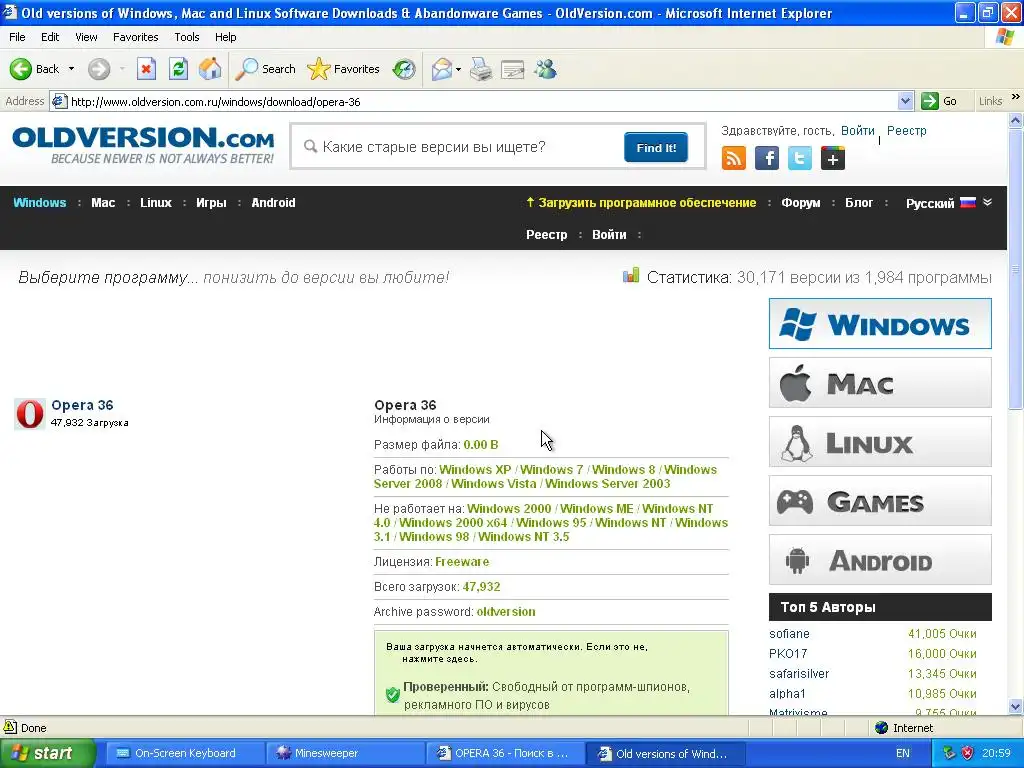1024x768 pixels.
Task: Switch to the OPERA 36 taskbar window
Action: pyautogui.click(x=504, y=753)
